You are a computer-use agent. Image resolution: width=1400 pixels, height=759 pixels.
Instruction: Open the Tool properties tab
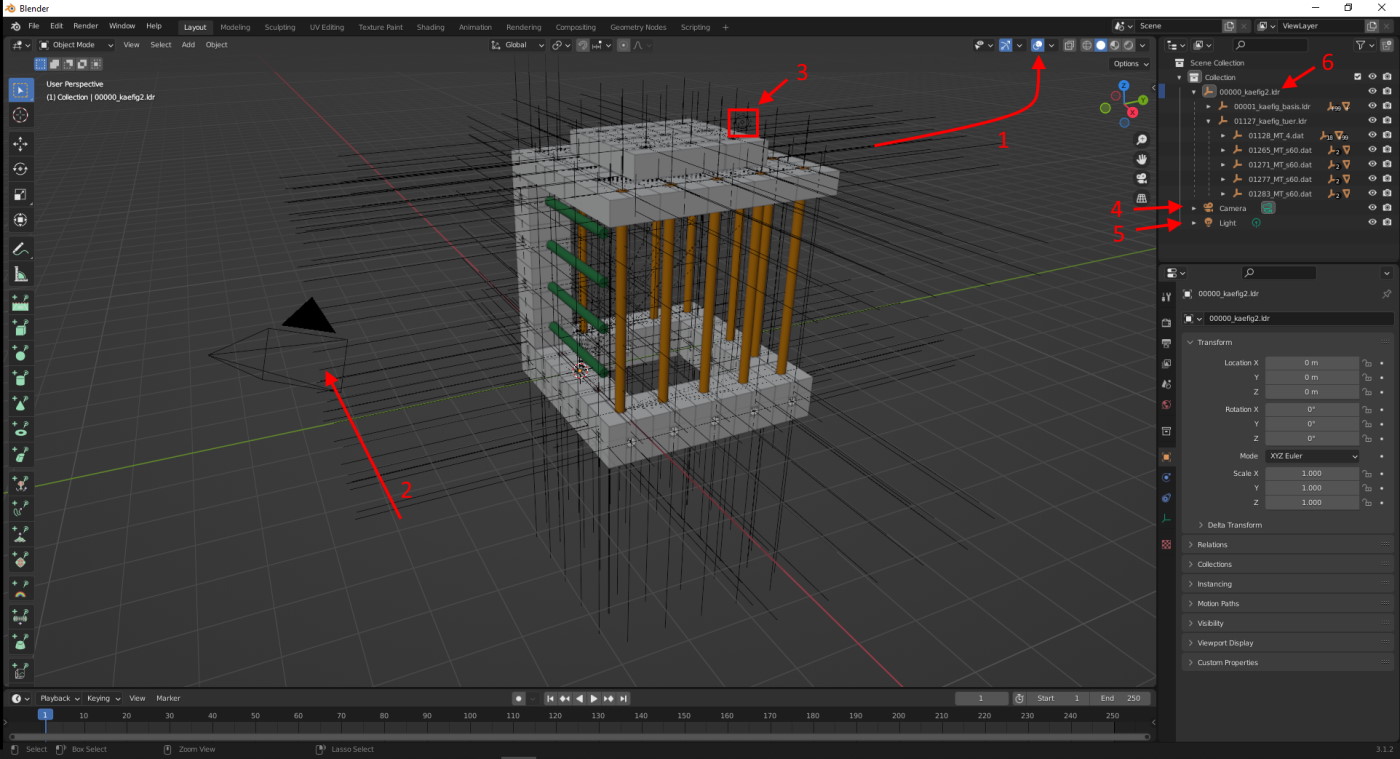pyautogui.click(x=1166, y=297)
